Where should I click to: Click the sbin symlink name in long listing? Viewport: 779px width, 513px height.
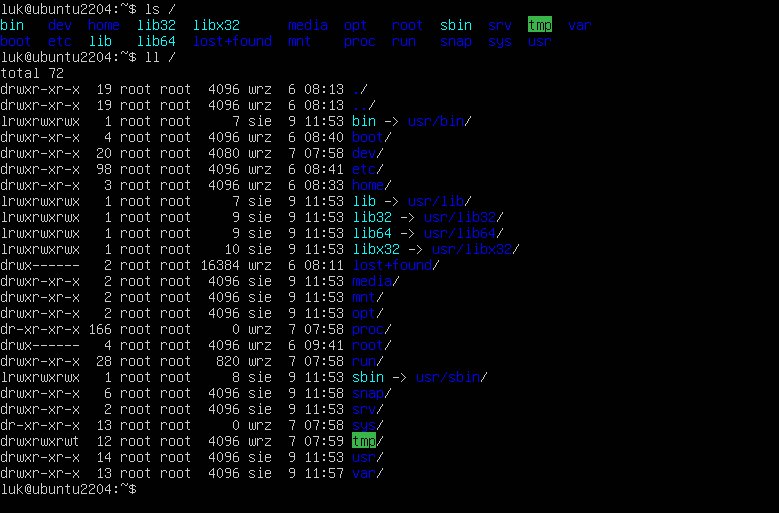pyautogui.click(x=368, y=377)
